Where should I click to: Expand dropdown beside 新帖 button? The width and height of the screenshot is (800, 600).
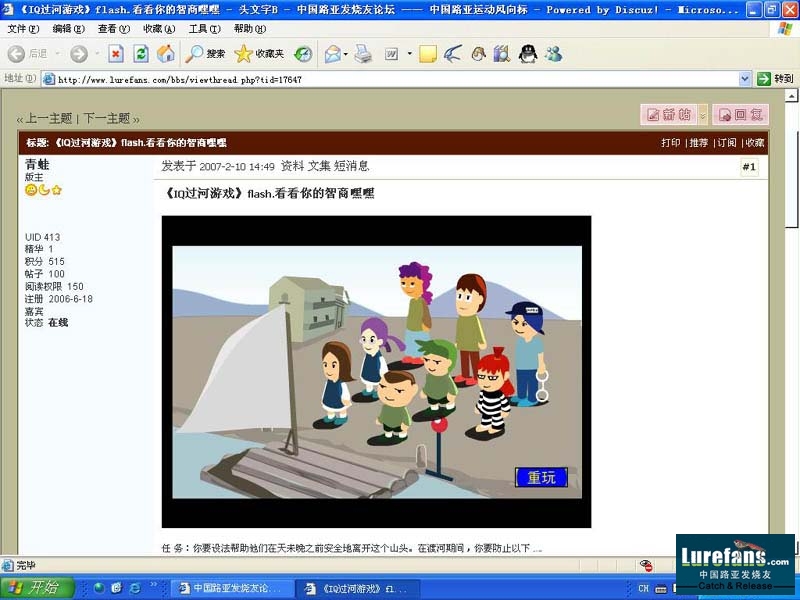(x=703, y=115)
